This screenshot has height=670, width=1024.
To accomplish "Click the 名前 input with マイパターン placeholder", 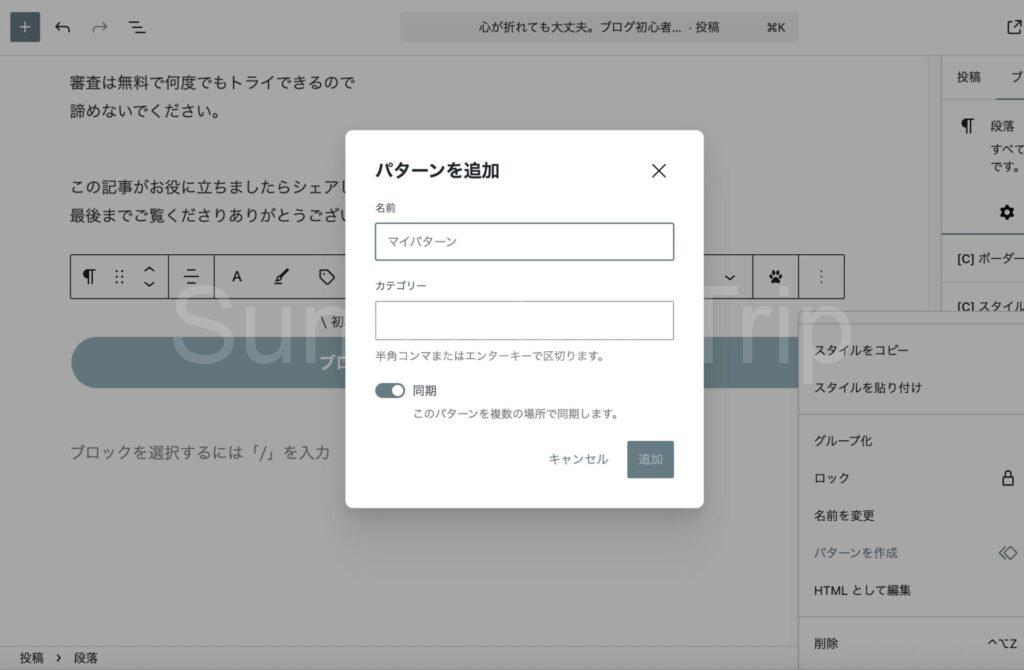I will [524, 241].
